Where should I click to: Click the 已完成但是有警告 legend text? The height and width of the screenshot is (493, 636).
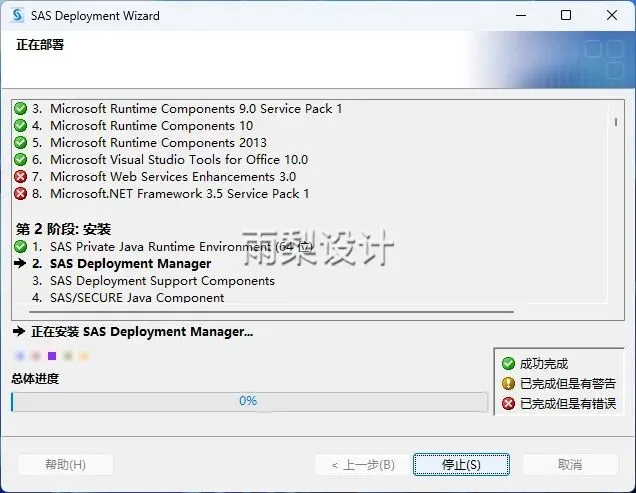pos(568,383)
